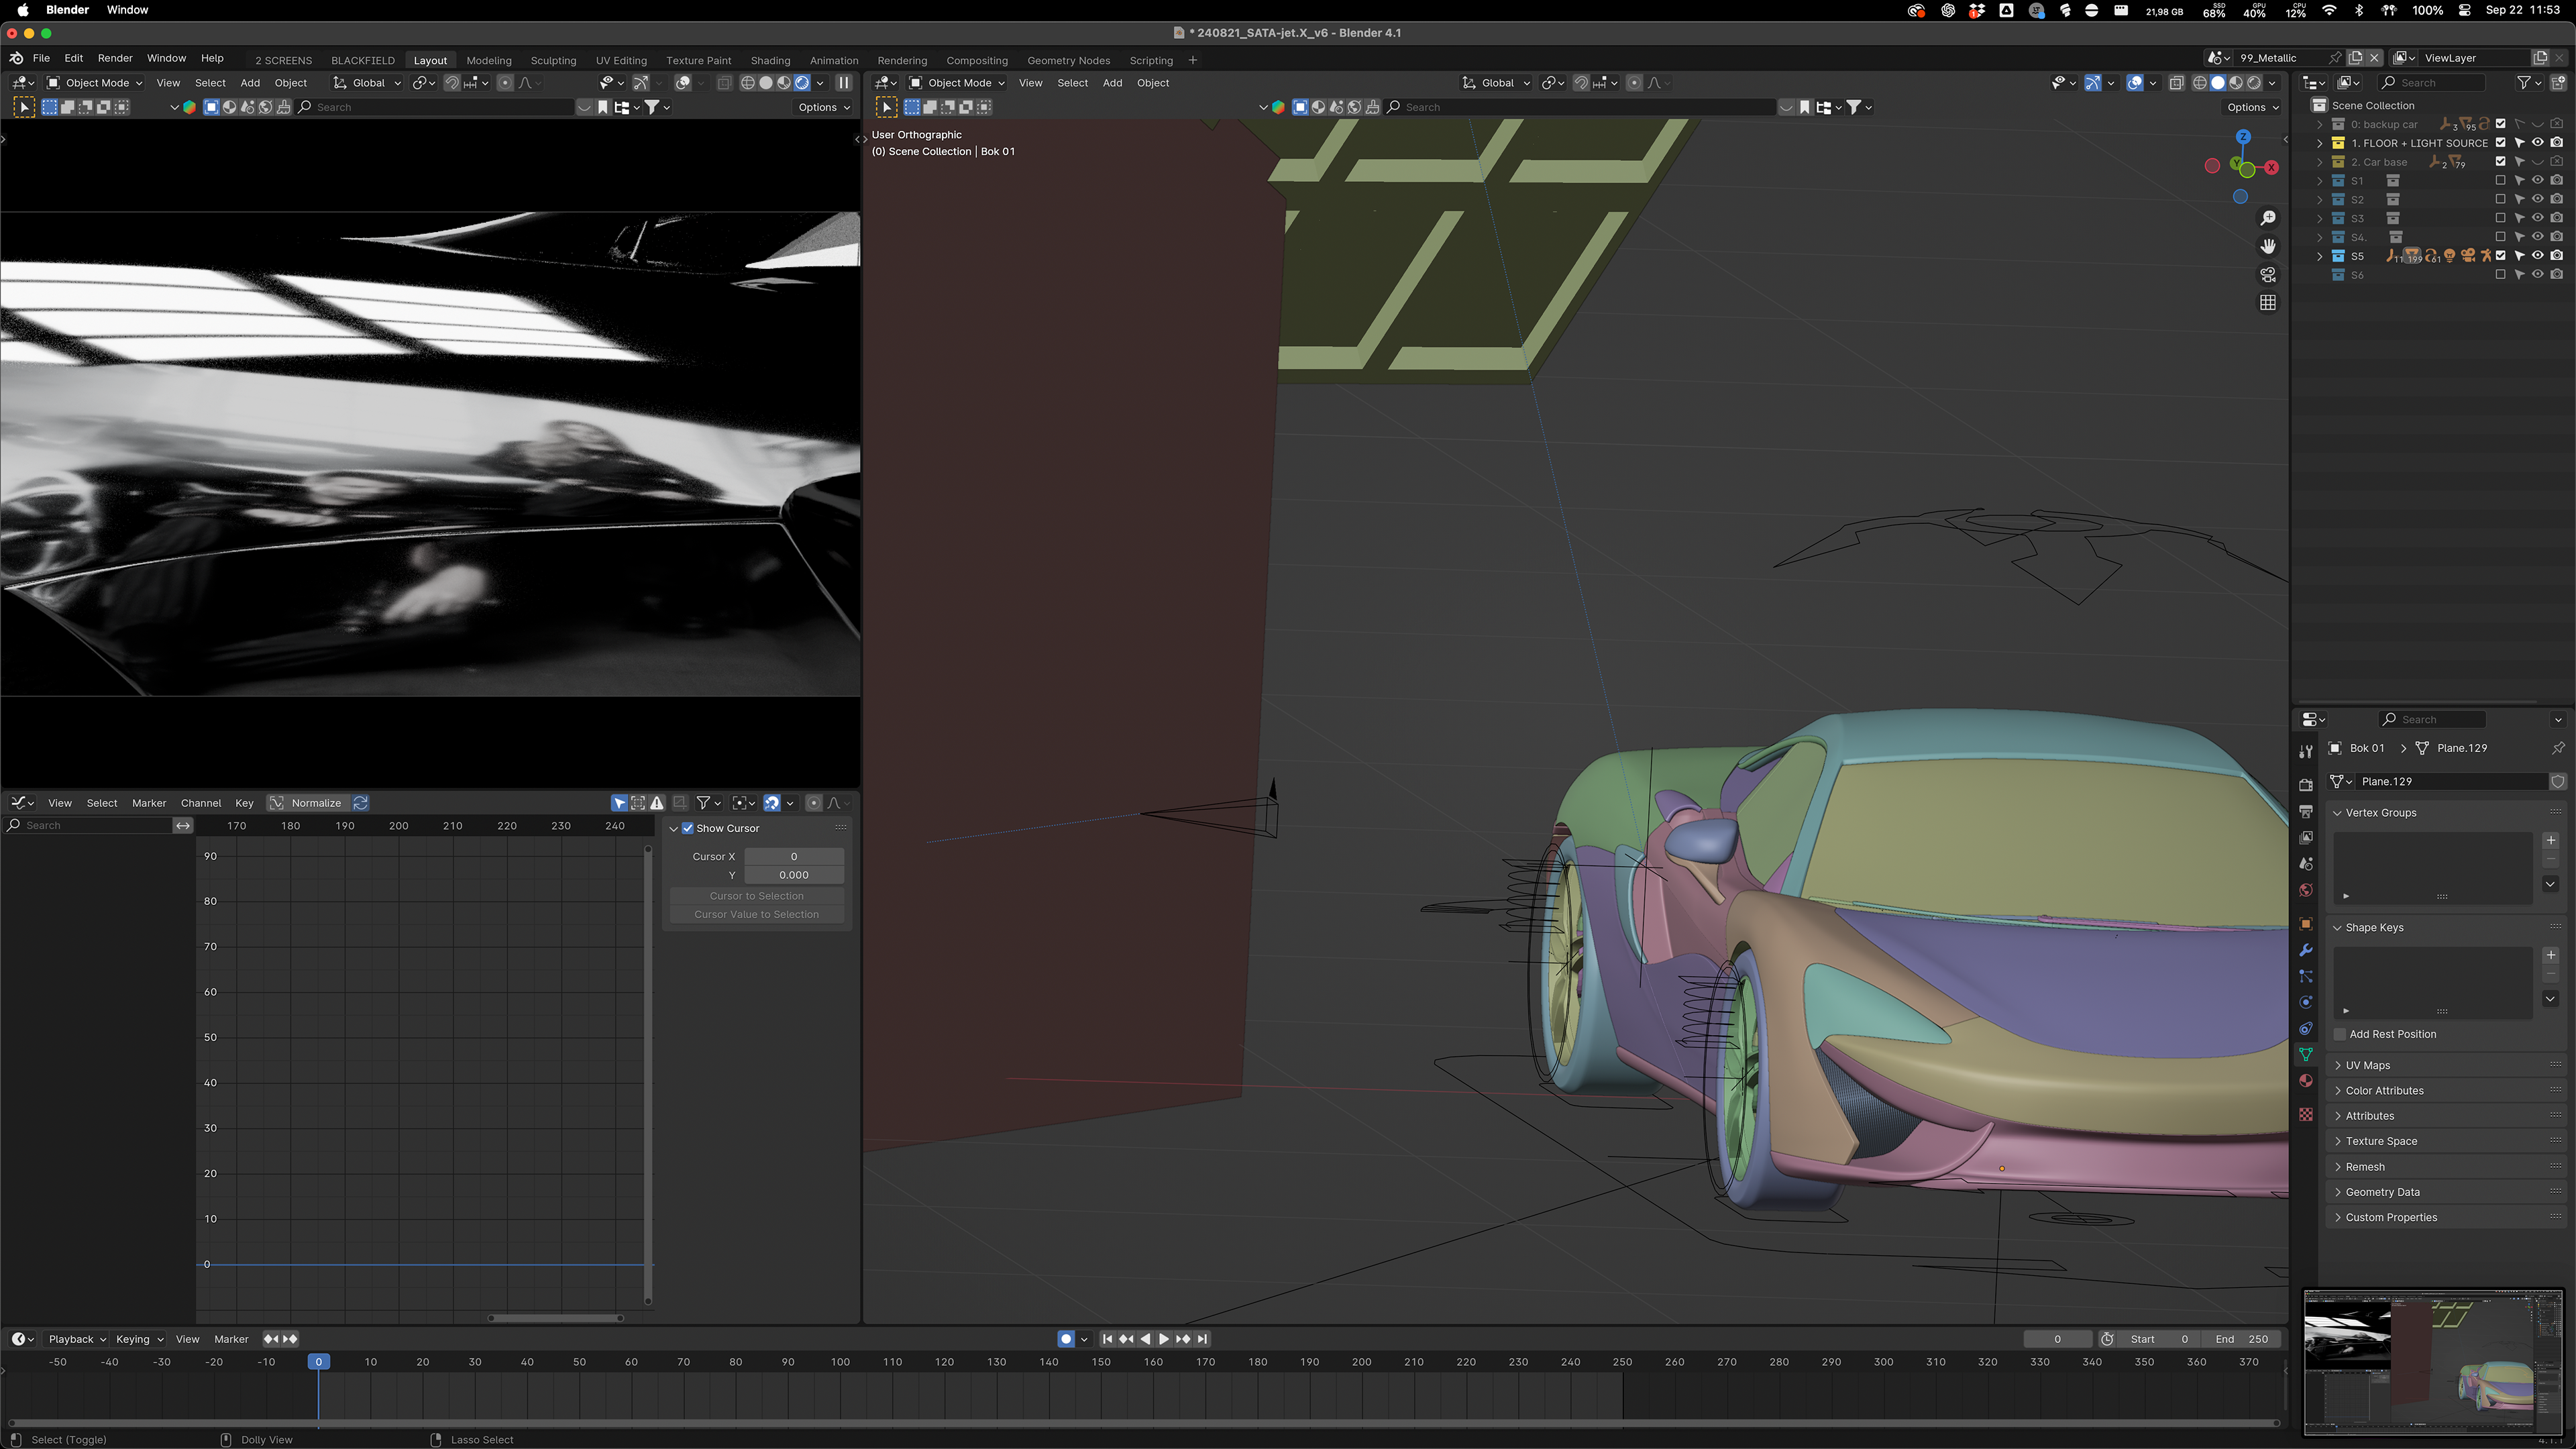The width and height of the screenshot is (2576, 1449).
Task: Click Cursor to Selection button
Action: [756, 896]
